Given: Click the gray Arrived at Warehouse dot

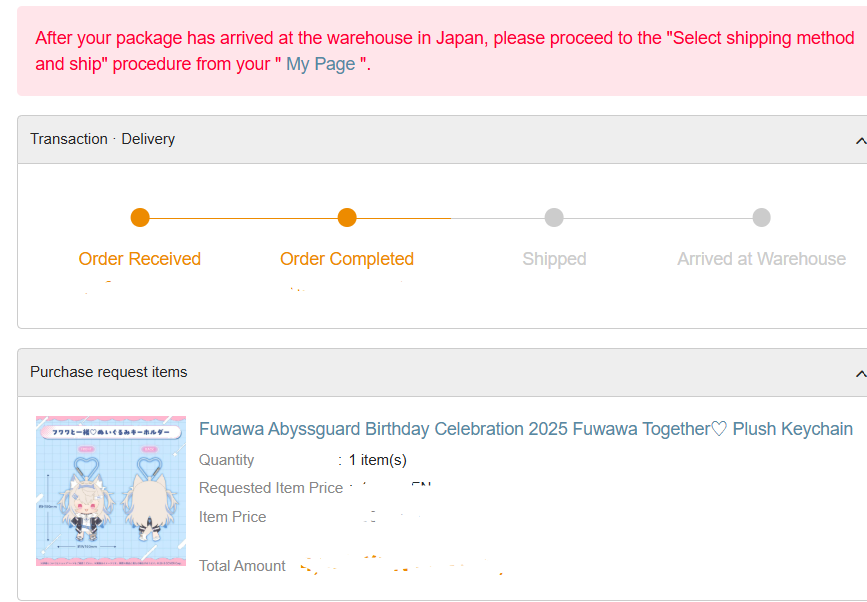Looking at the screenshot, I should (x=761, y=217).
